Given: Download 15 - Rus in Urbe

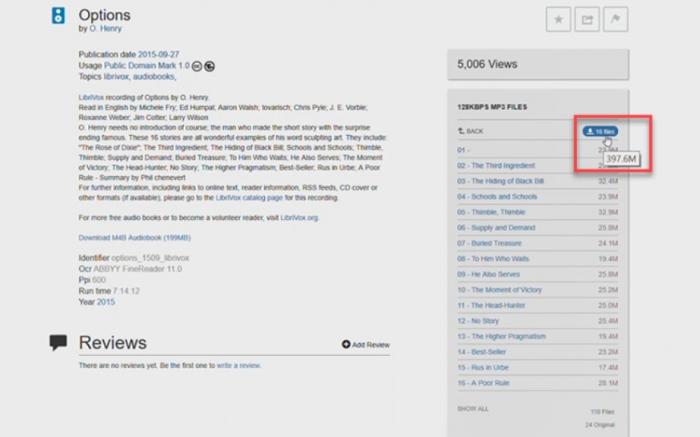Looking at the screenshot, I should (483, 367).
